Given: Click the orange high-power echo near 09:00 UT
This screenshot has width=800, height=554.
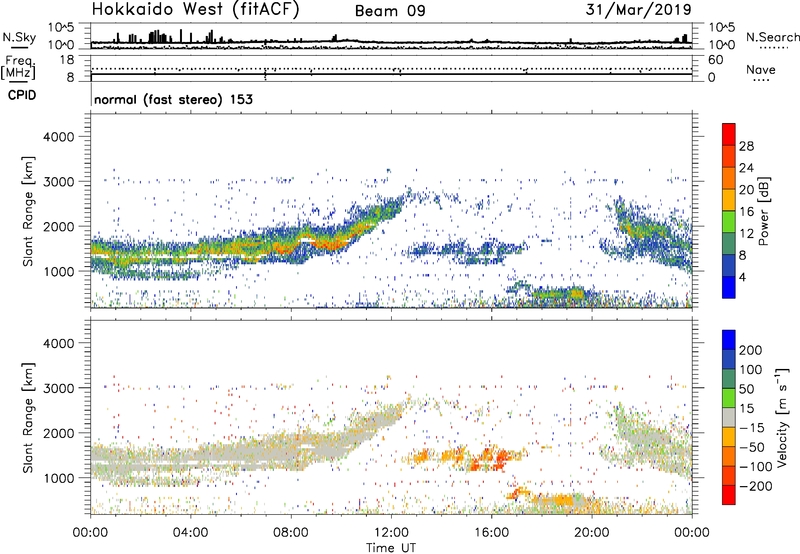Looking at the screenshot, I should coord(327,243).
